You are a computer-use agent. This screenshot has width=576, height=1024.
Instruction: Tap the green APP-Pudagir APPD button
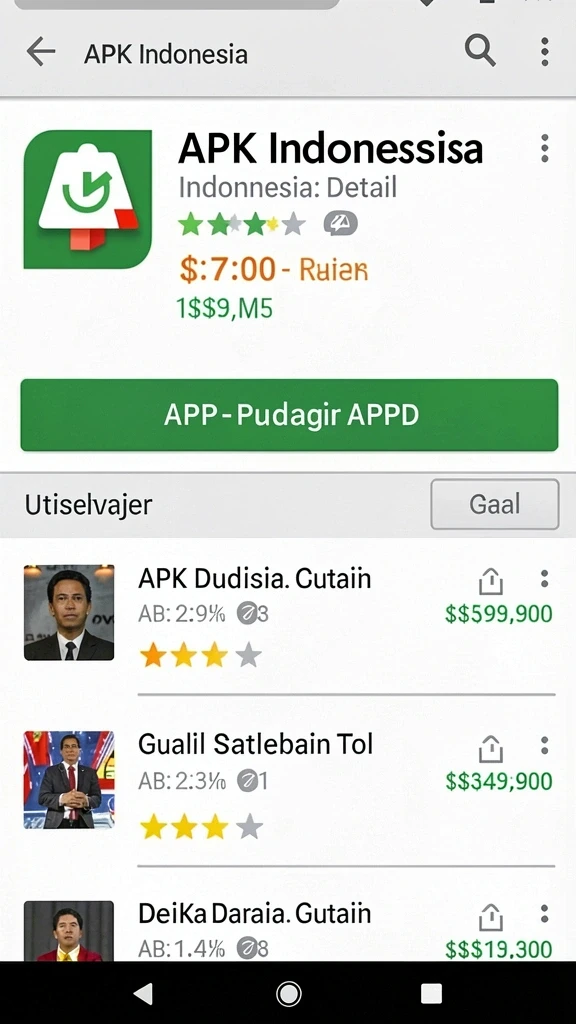[x=289, y=415]
